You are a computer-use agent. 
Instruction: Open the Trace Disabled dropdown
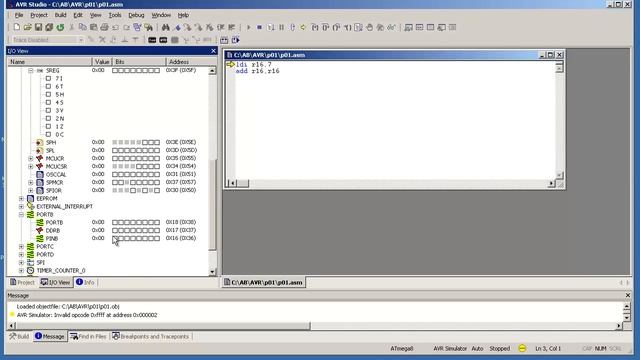(81, 40)
